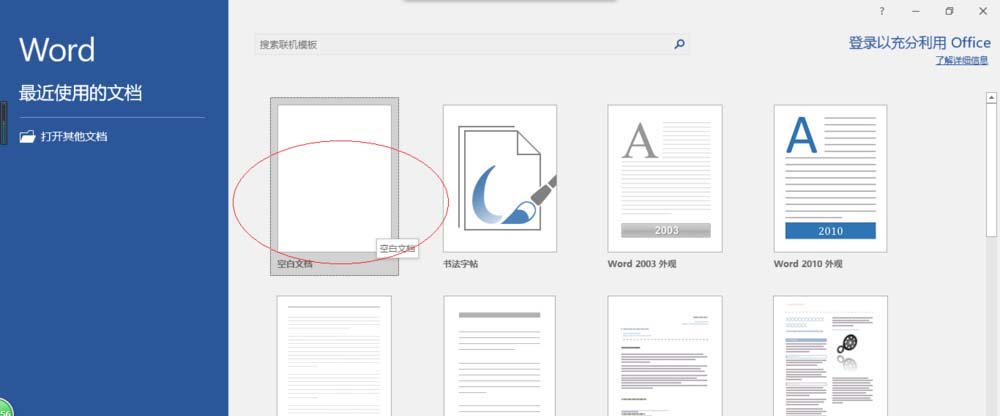Click the '最近使用的文档' heading
Viewport: 1000px width, 416px height.
point(80,93)
